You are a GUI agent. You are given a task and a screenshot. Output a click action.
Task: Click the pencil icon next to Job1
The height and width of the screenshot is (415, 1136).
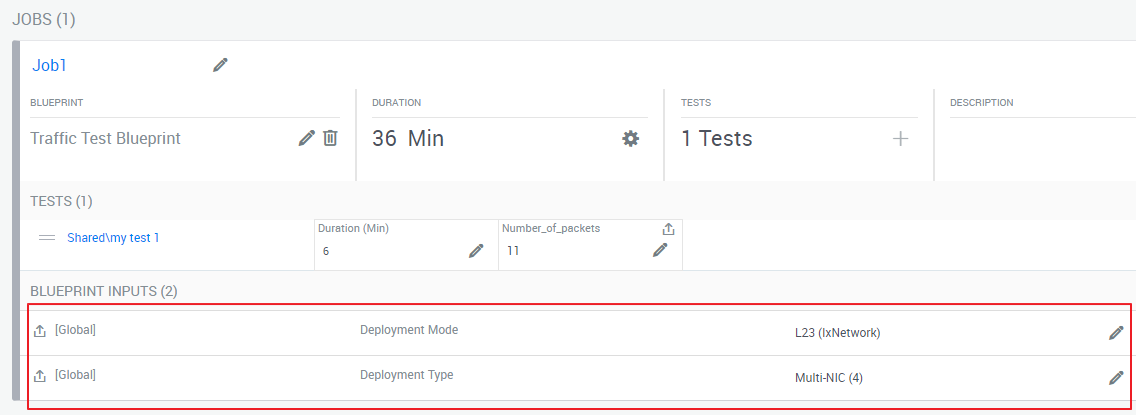220,65
